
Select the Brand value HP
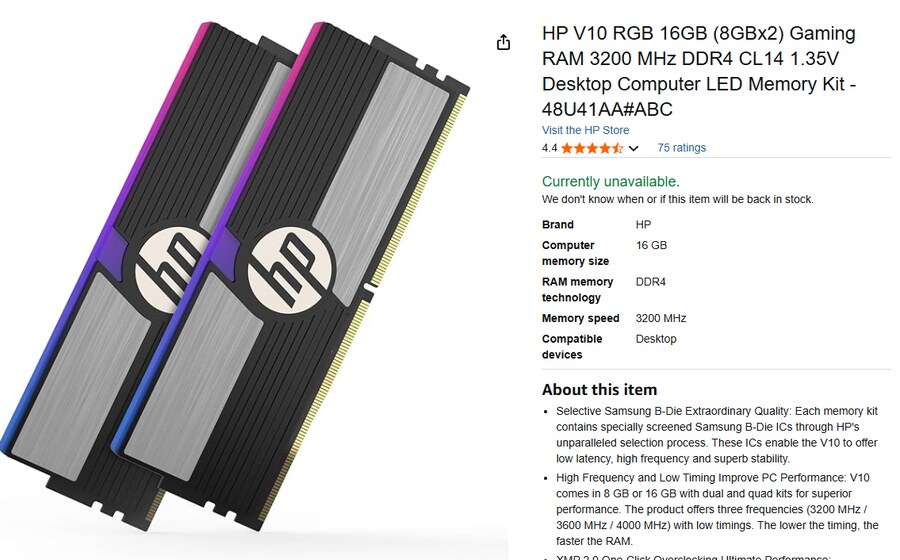pos(643,224)
